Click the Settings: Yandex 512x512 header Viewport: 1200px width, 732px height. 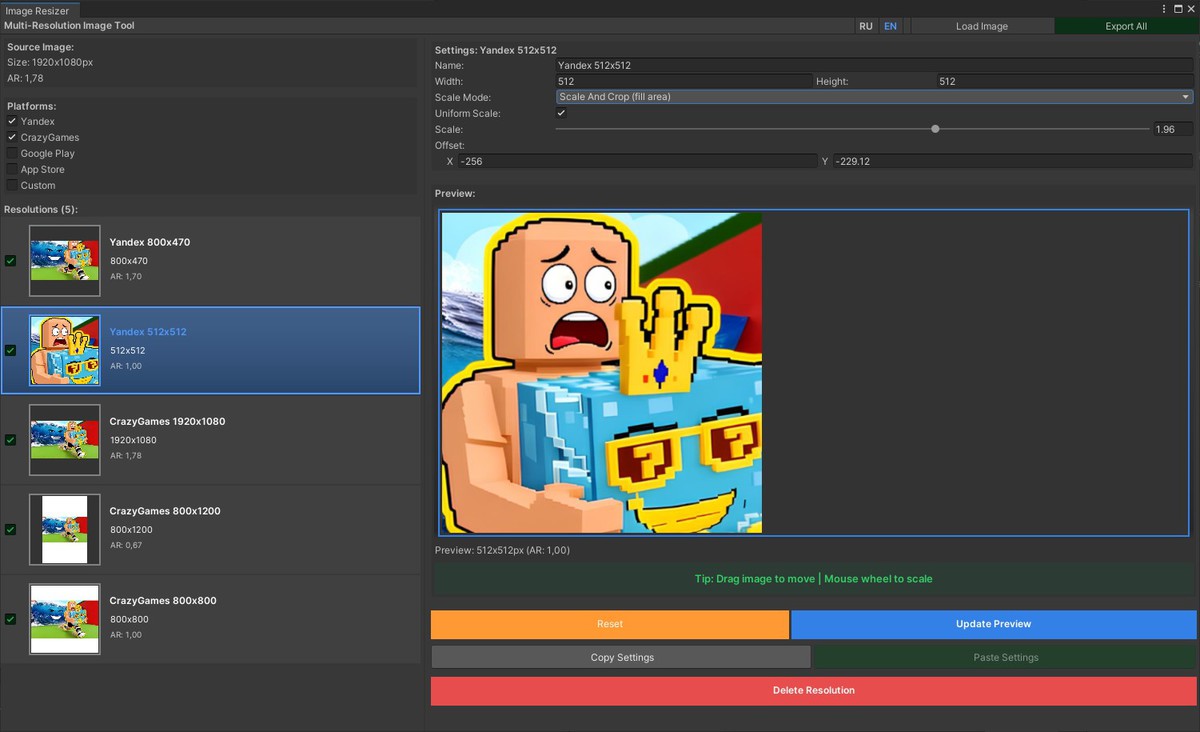click(496, 49)
